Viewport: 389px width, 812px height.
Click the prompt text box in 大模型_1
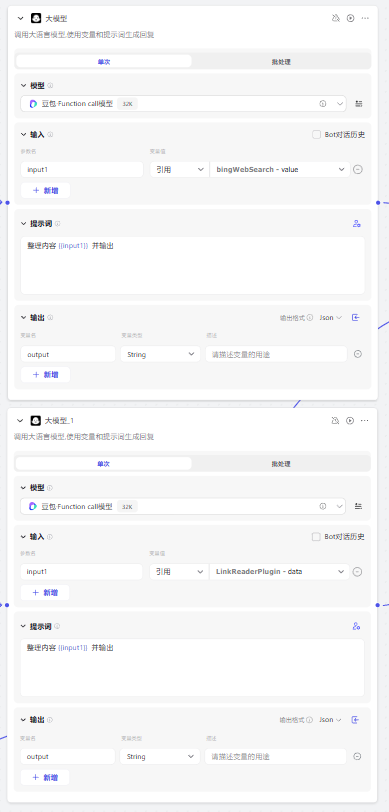(192, 668)
